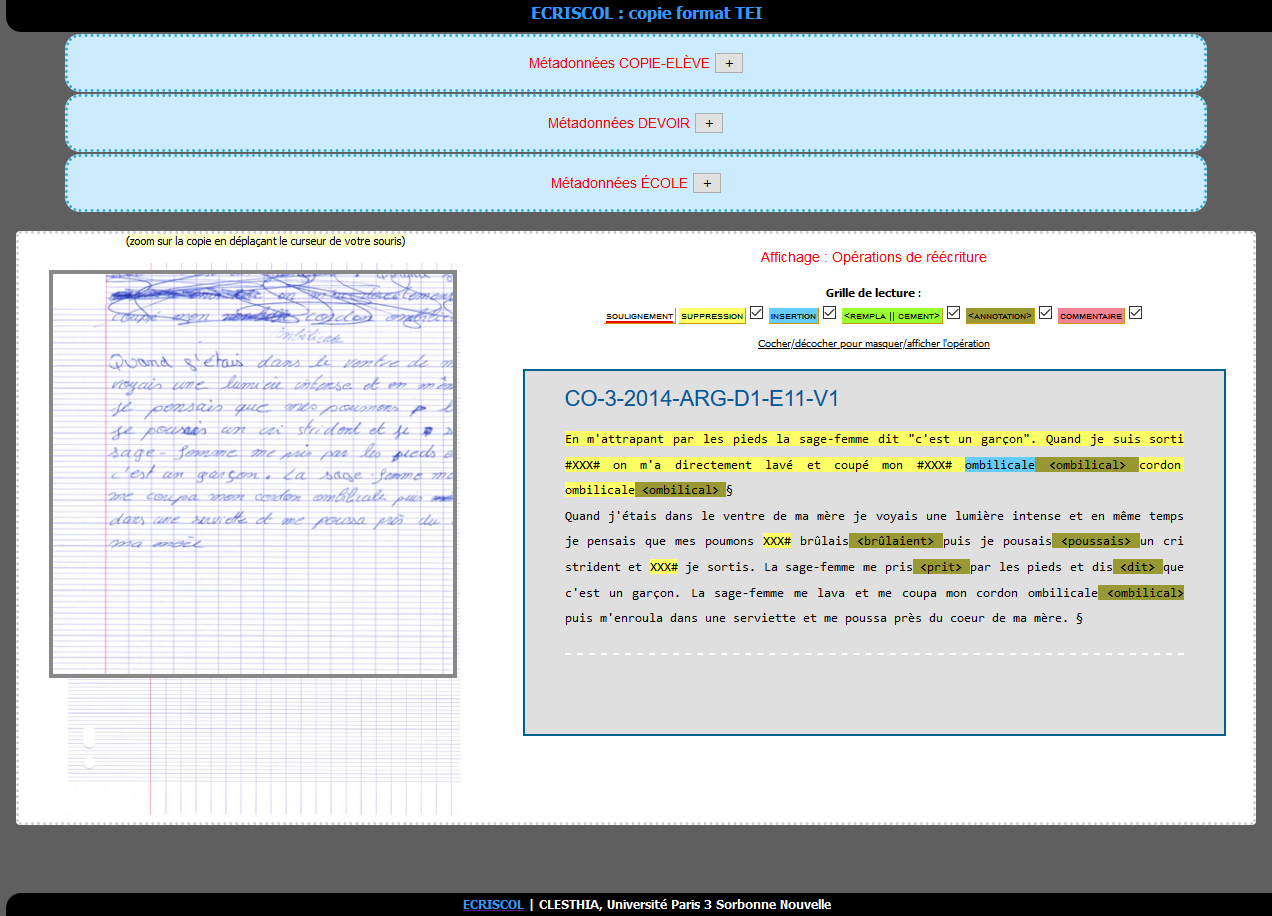The image size is (1272, 916).
Task: Click the 'Cocher/décocher pour masquer/afficher l'opération' text
Action: click(874, 344)
